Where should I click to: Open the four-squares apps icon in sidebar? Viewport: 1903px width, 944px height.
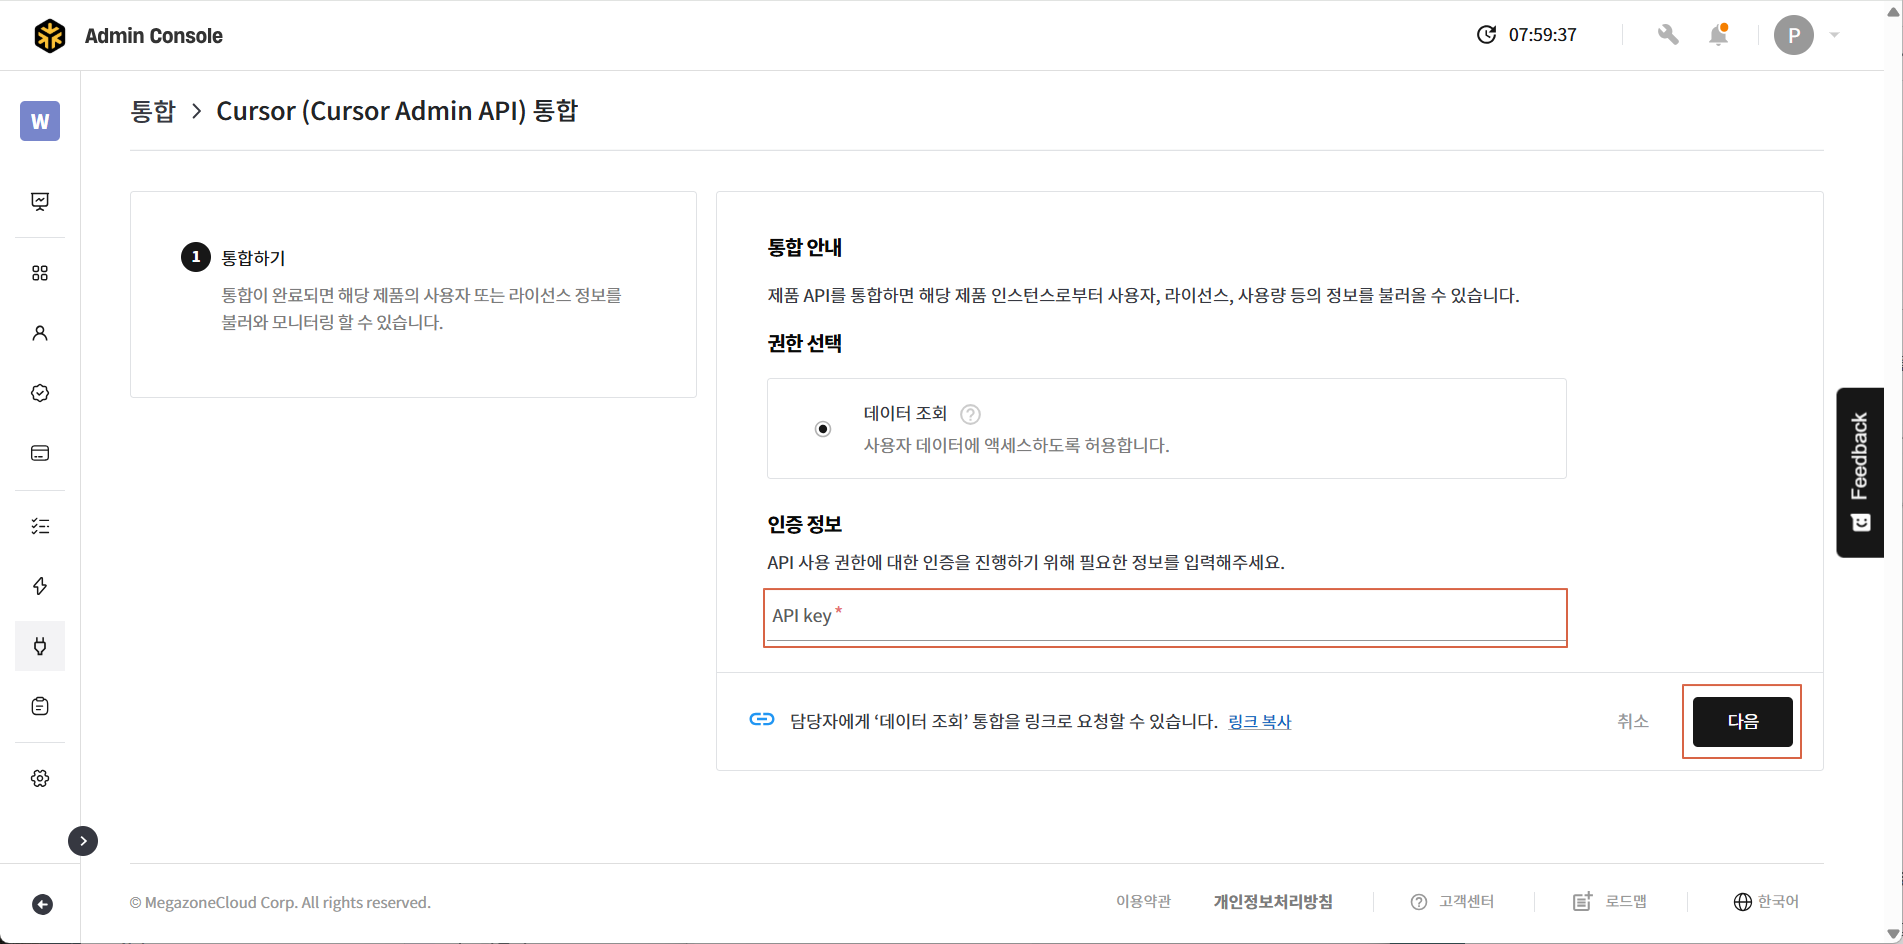click(x=40, y=273)
